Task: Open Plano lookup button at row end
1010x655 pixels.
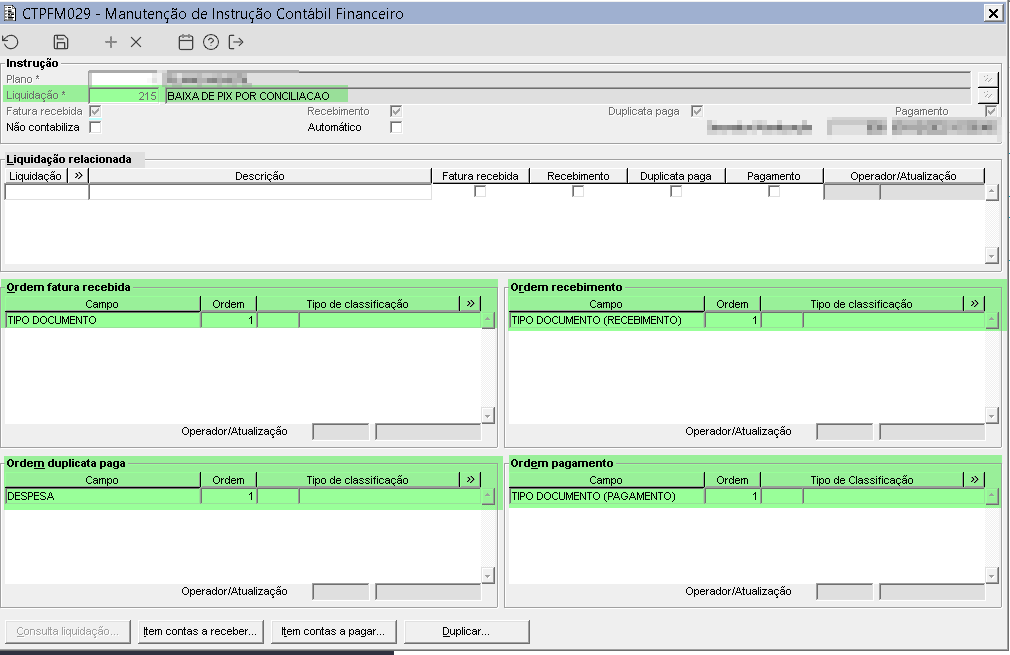Action: tap(987, 79)
